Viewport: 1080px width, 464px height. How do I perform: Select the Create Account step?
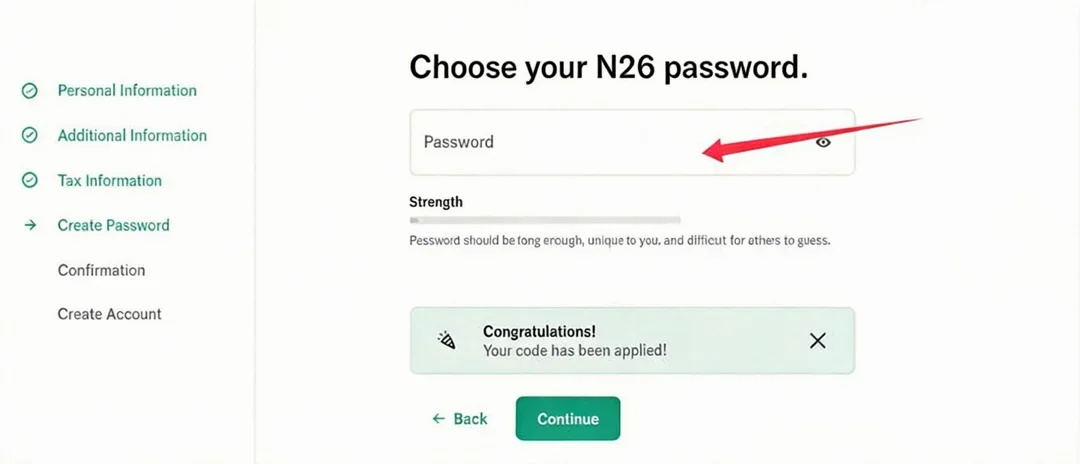pyautogui.click(x=109, y=314)
